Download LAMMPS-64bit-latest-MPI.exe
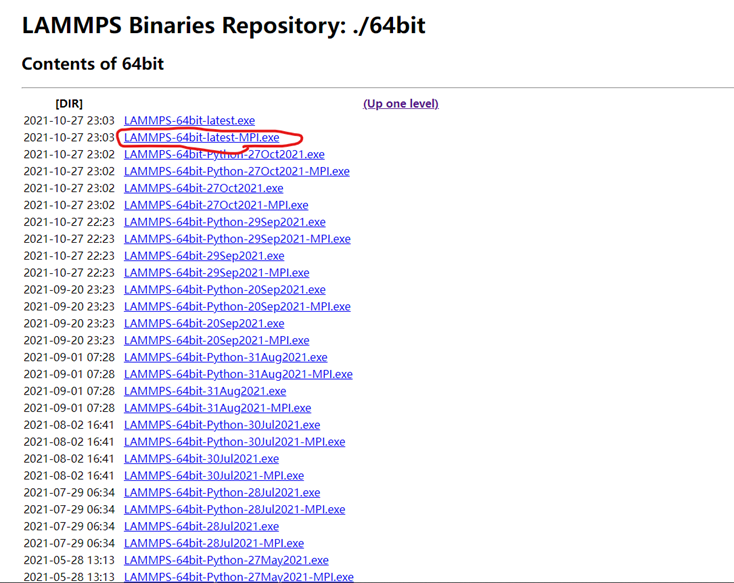The image size is (734, 583). pyautogui.click(x=202, y=137)
